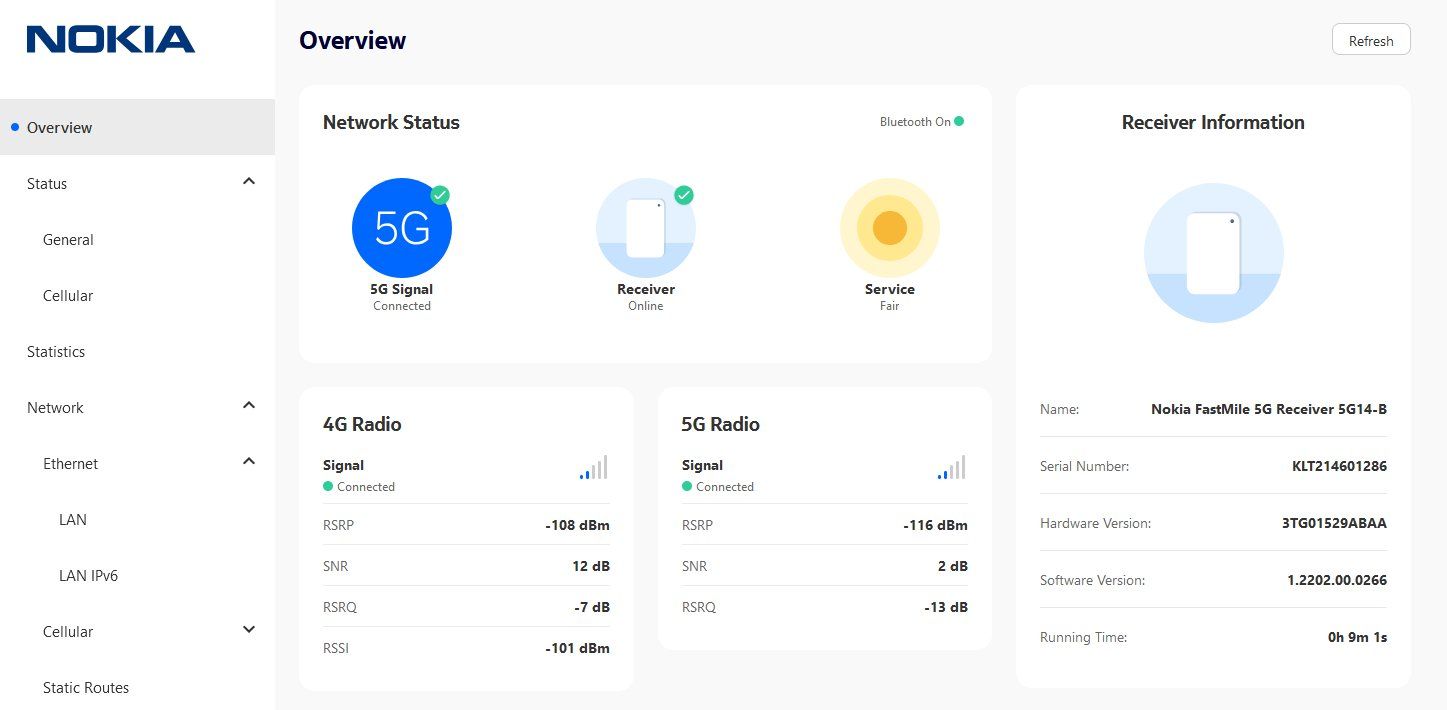Viewport: 1447px width, 710px height.
Task: Click the Serial Number field label
Action: pyautogui.click(x=1084, y=466)
